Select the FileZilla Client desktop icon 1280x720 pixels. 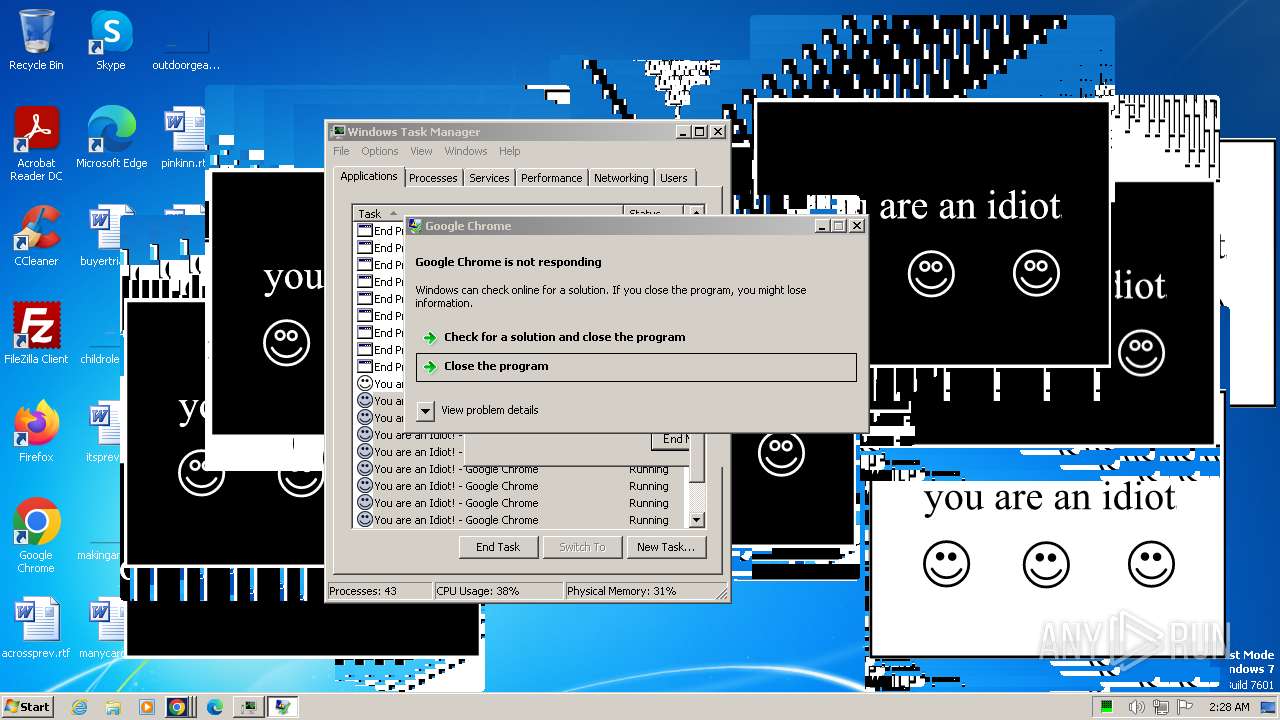[x=36, y=334]
